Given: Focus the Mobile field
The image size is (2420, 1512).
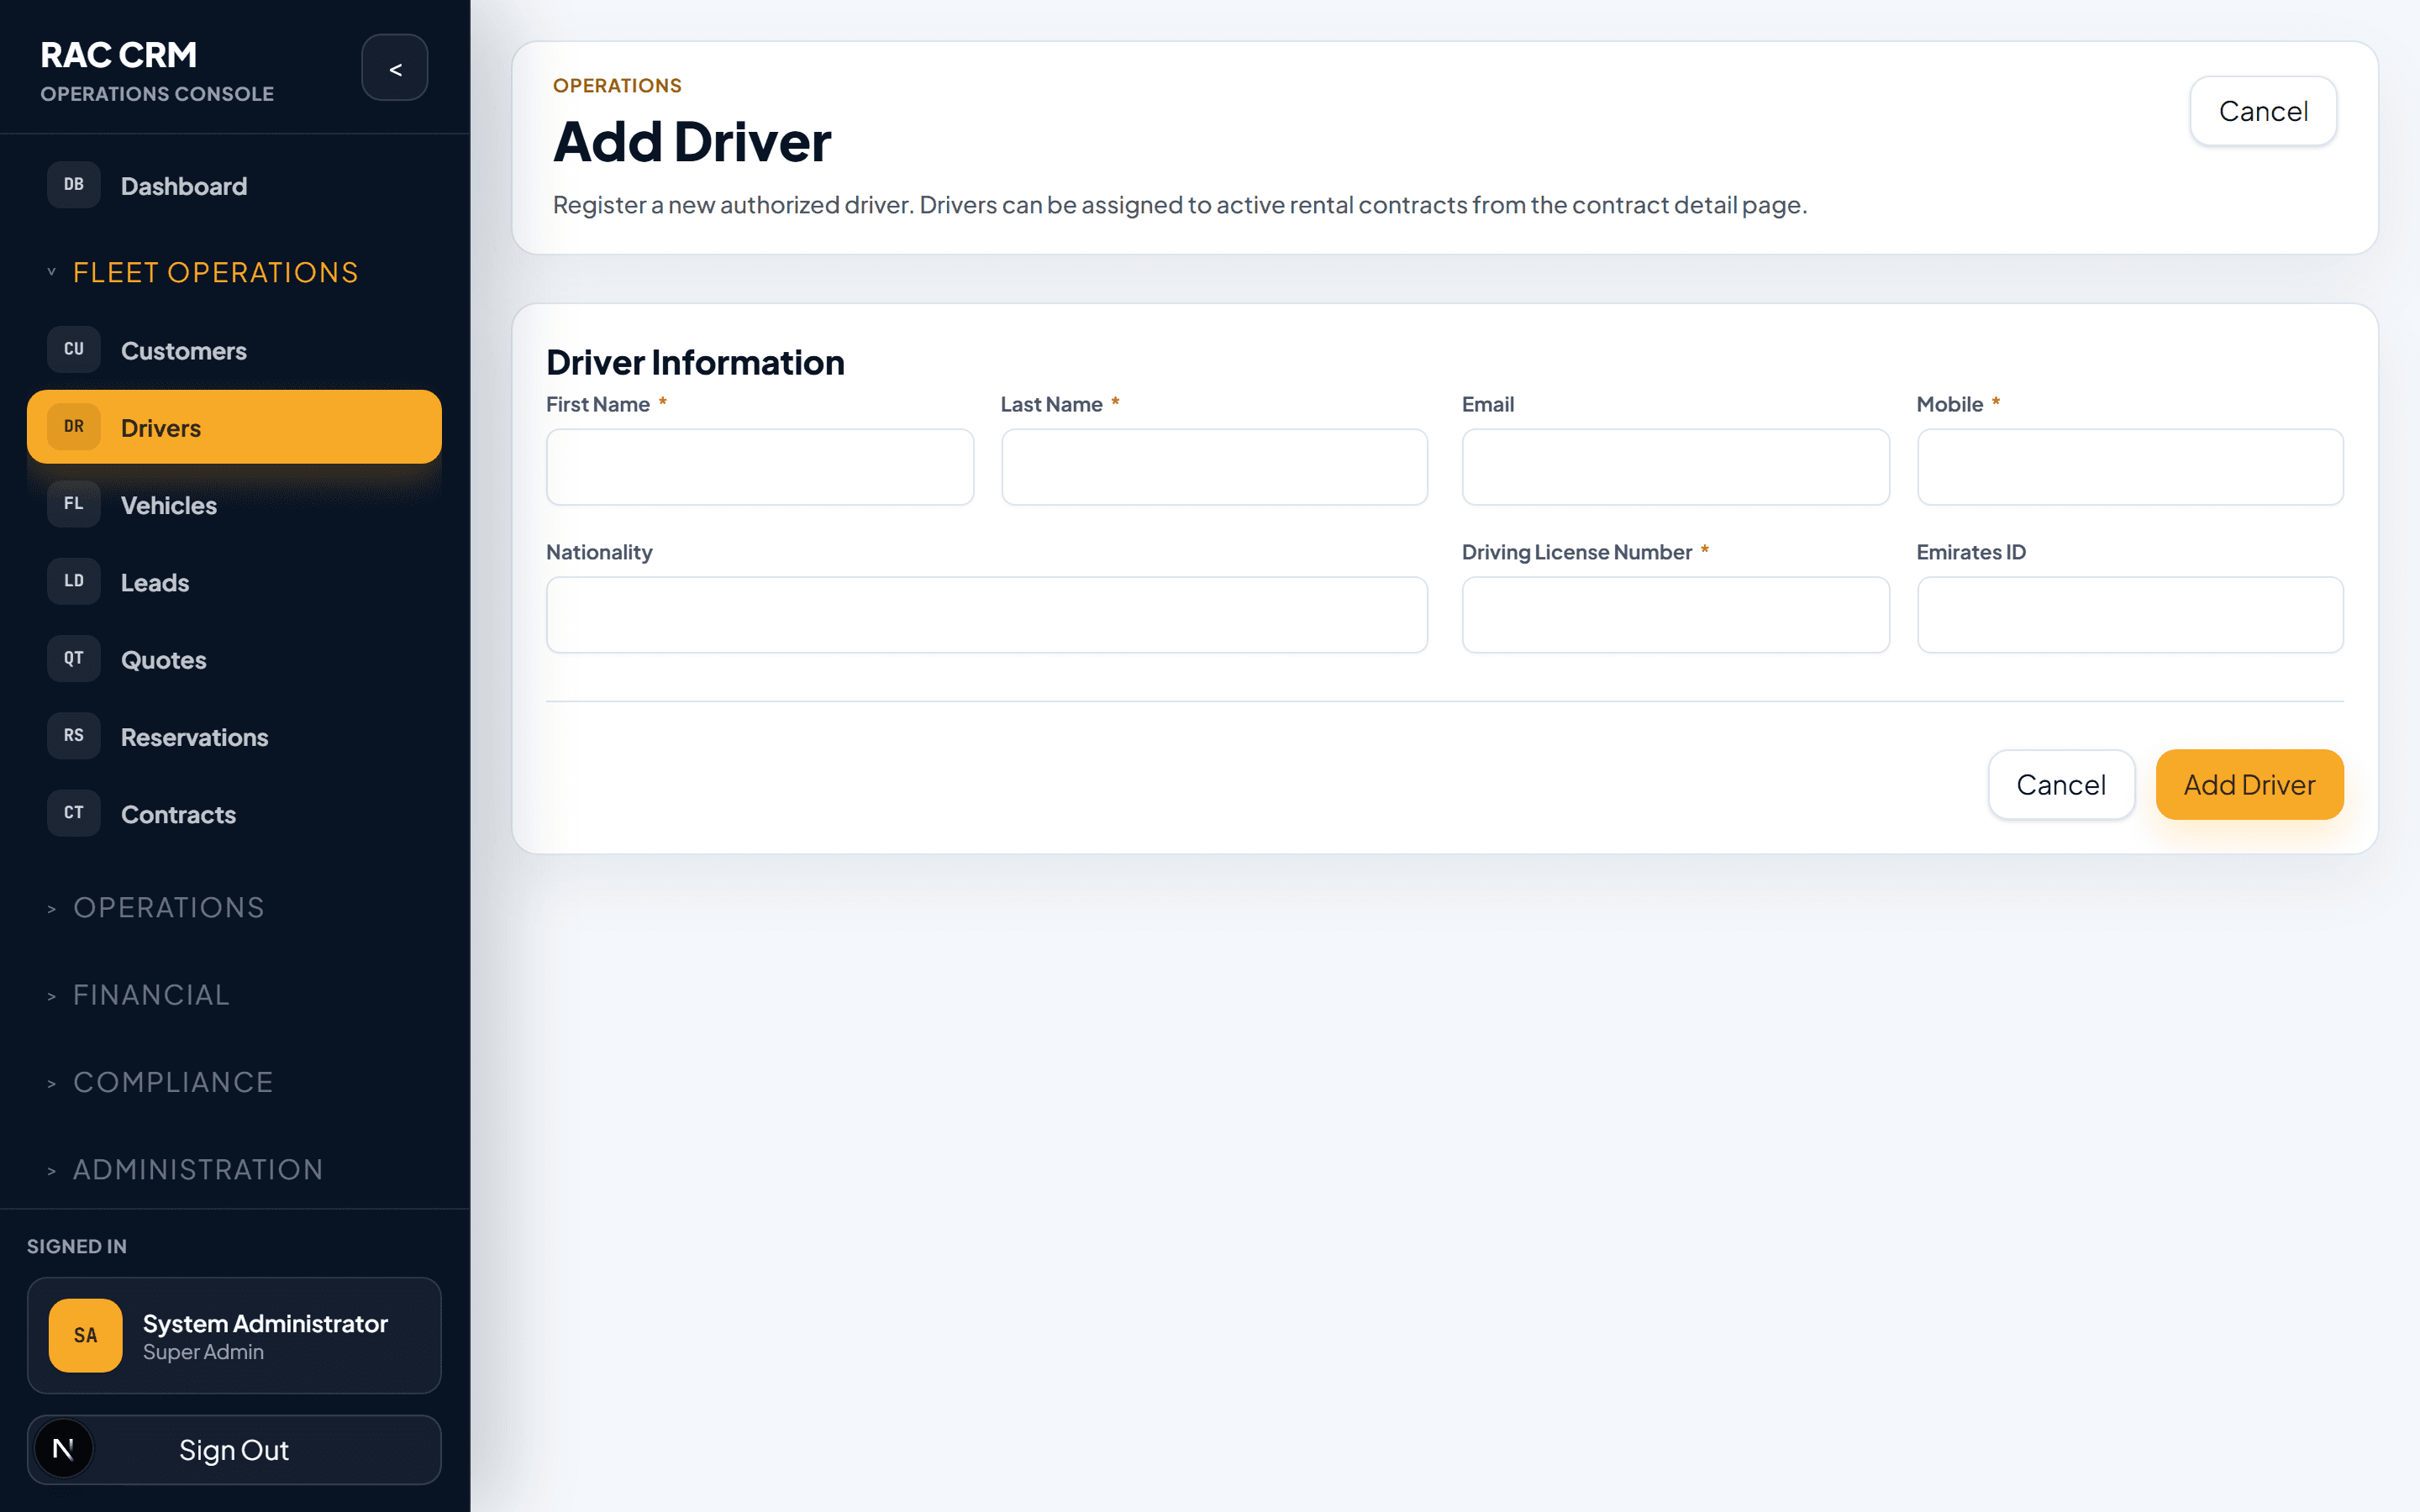Looking at the screenshot, I should coord(2130,467).
